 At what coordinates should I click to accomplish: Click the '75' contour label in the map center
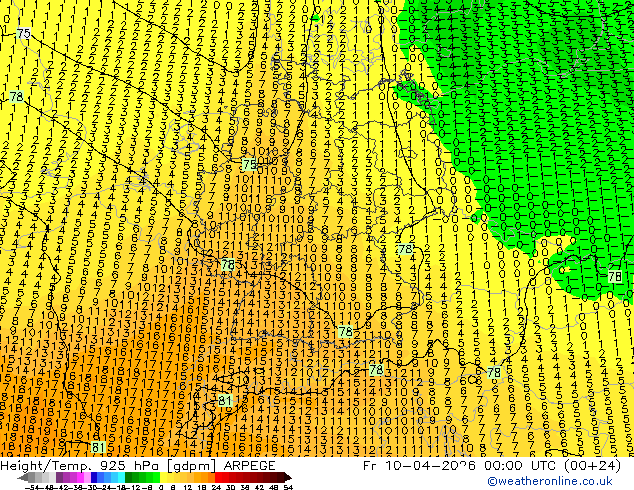[249, 165]
